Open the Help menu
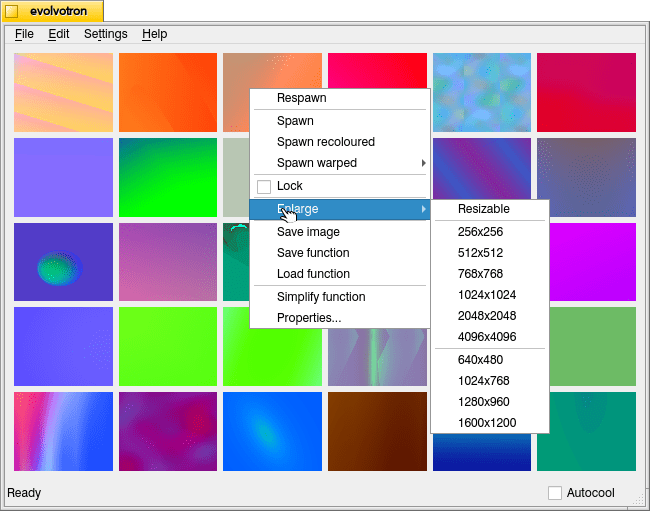Viewport: 650px width, 511px height. pyautogui.click(x=155, y=34)
